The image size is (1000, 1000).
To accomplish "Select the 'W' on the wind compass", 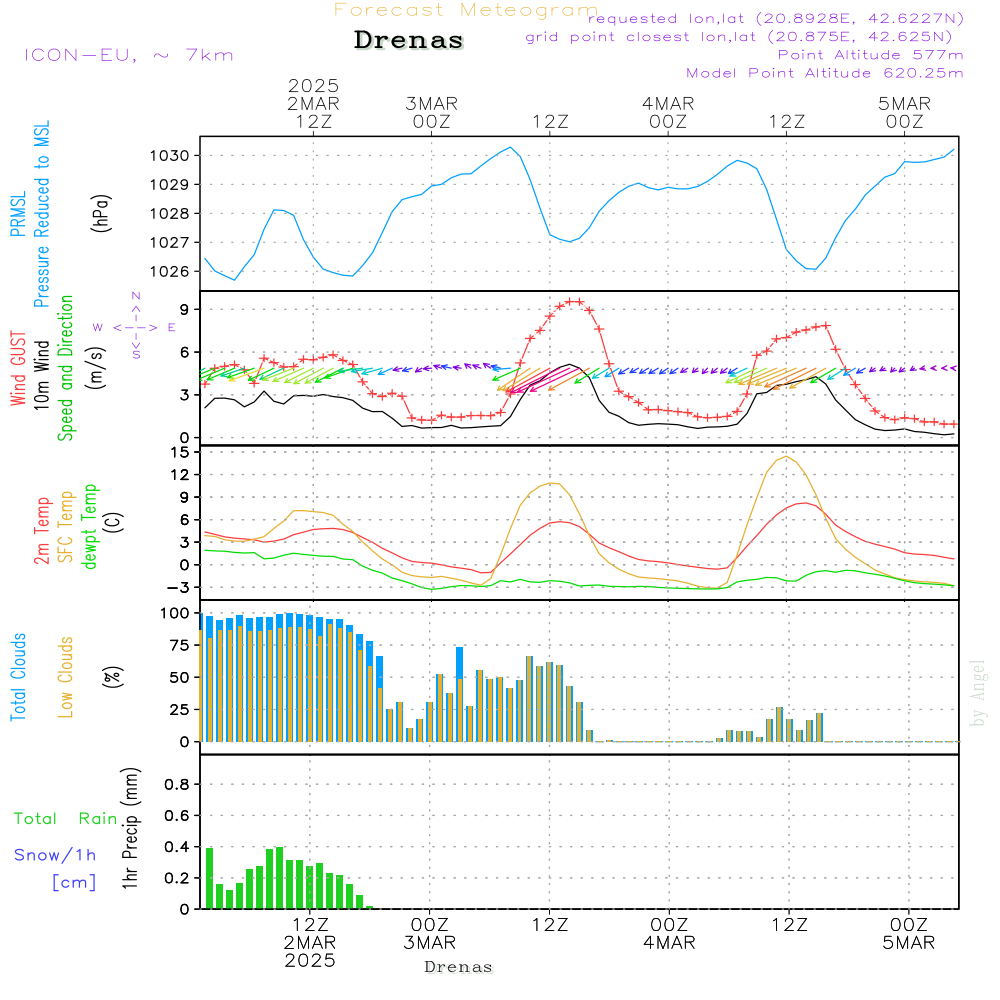I will pos(98,328).
